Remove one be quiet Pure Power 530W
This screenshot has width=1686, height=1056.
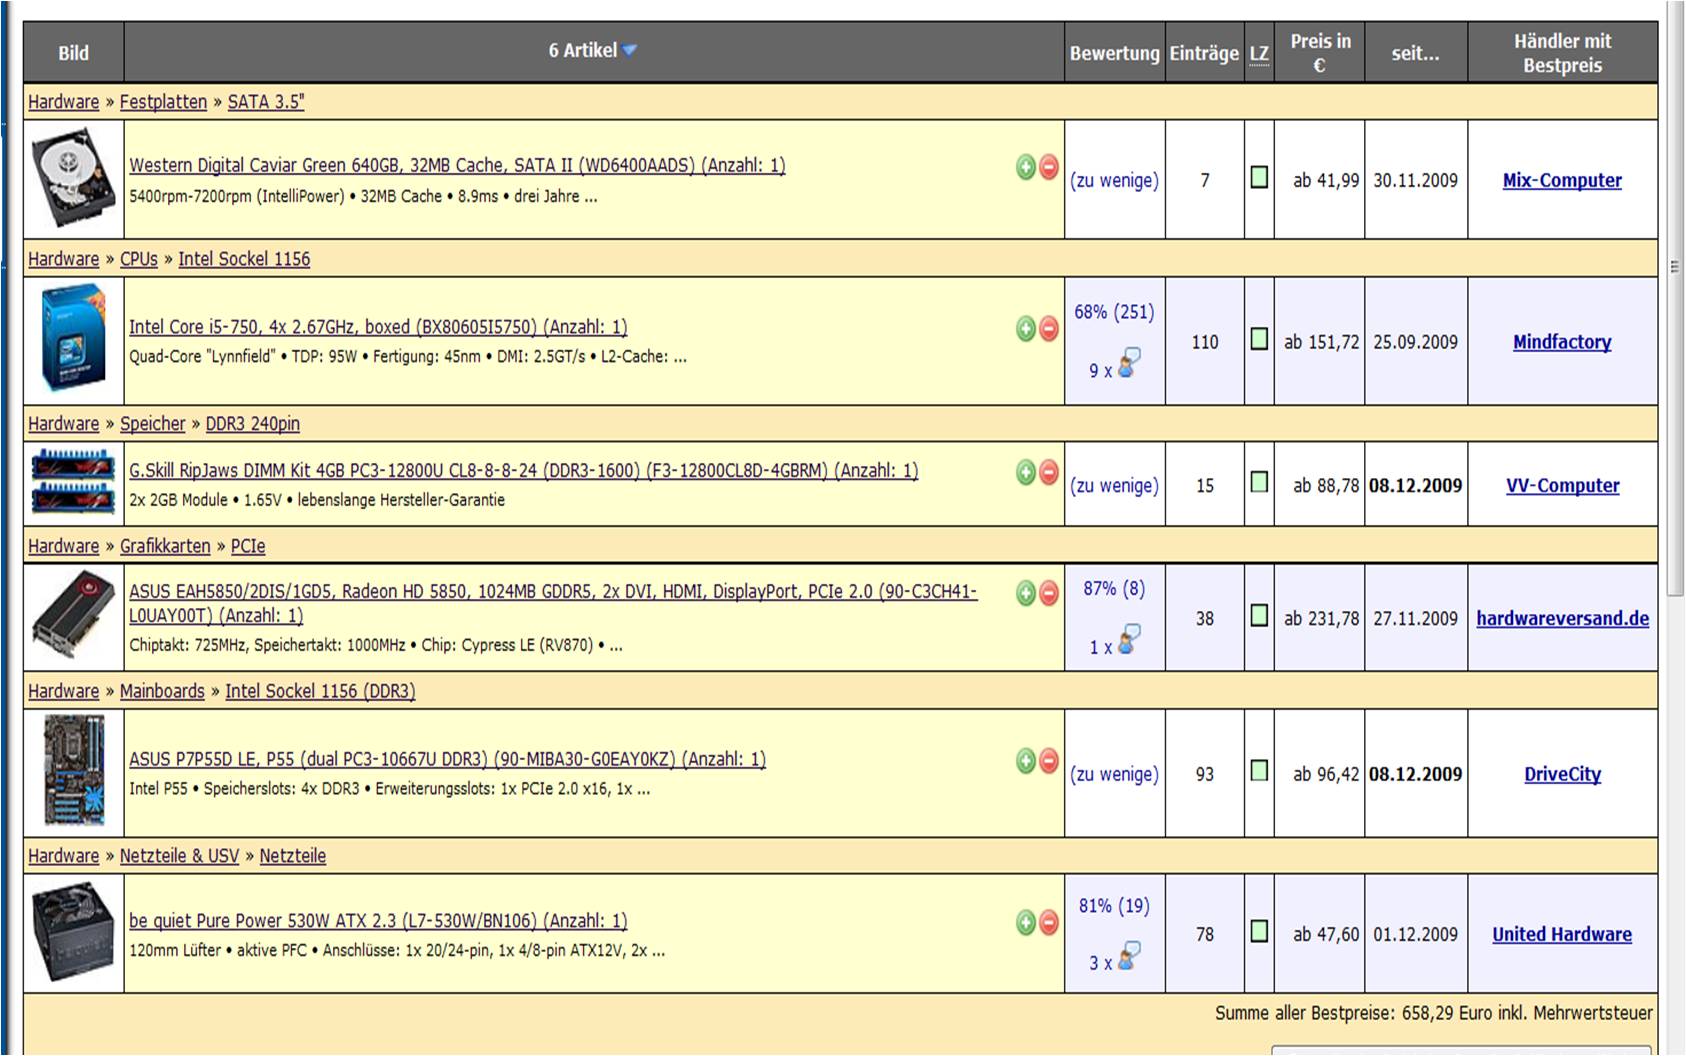(x=1048, y=922)
